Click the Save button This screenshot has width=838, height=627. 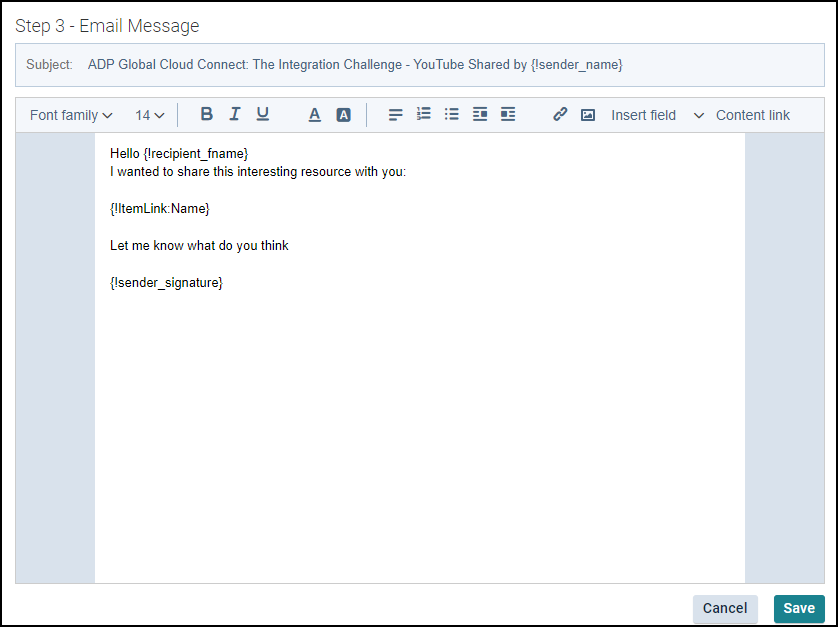tap(799, 608)
